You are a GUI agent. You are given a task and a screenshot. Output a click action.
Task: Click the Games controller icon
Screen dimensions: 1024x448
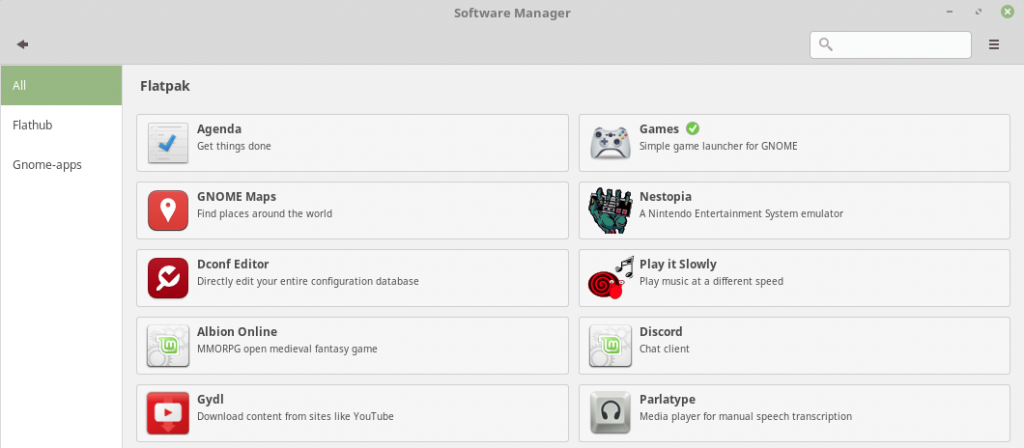click(610, 143)
